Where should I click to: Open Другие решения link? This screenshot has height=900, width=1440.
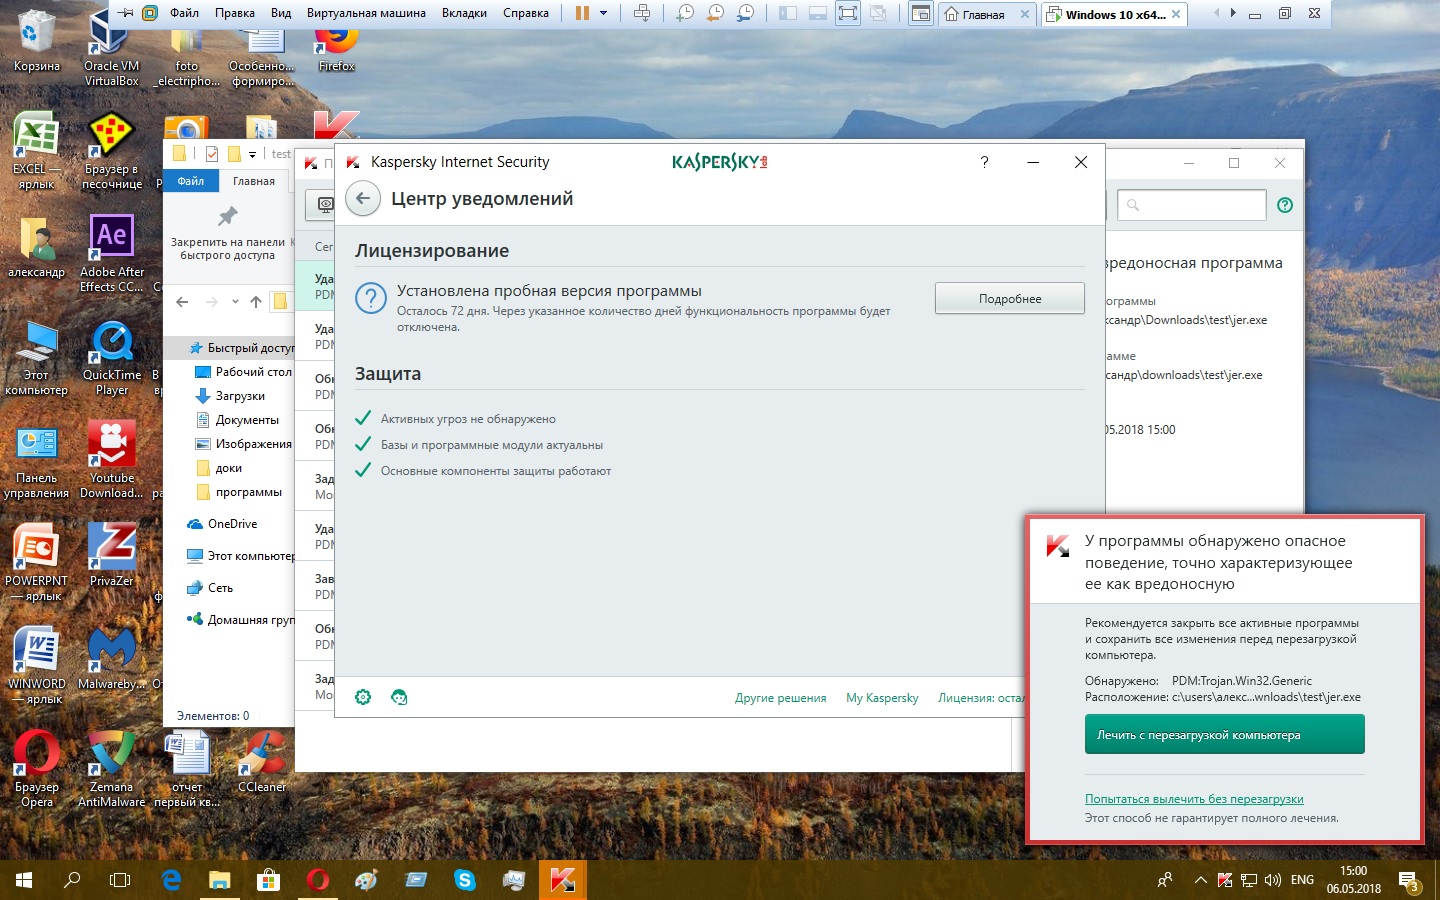coord(780,698)
